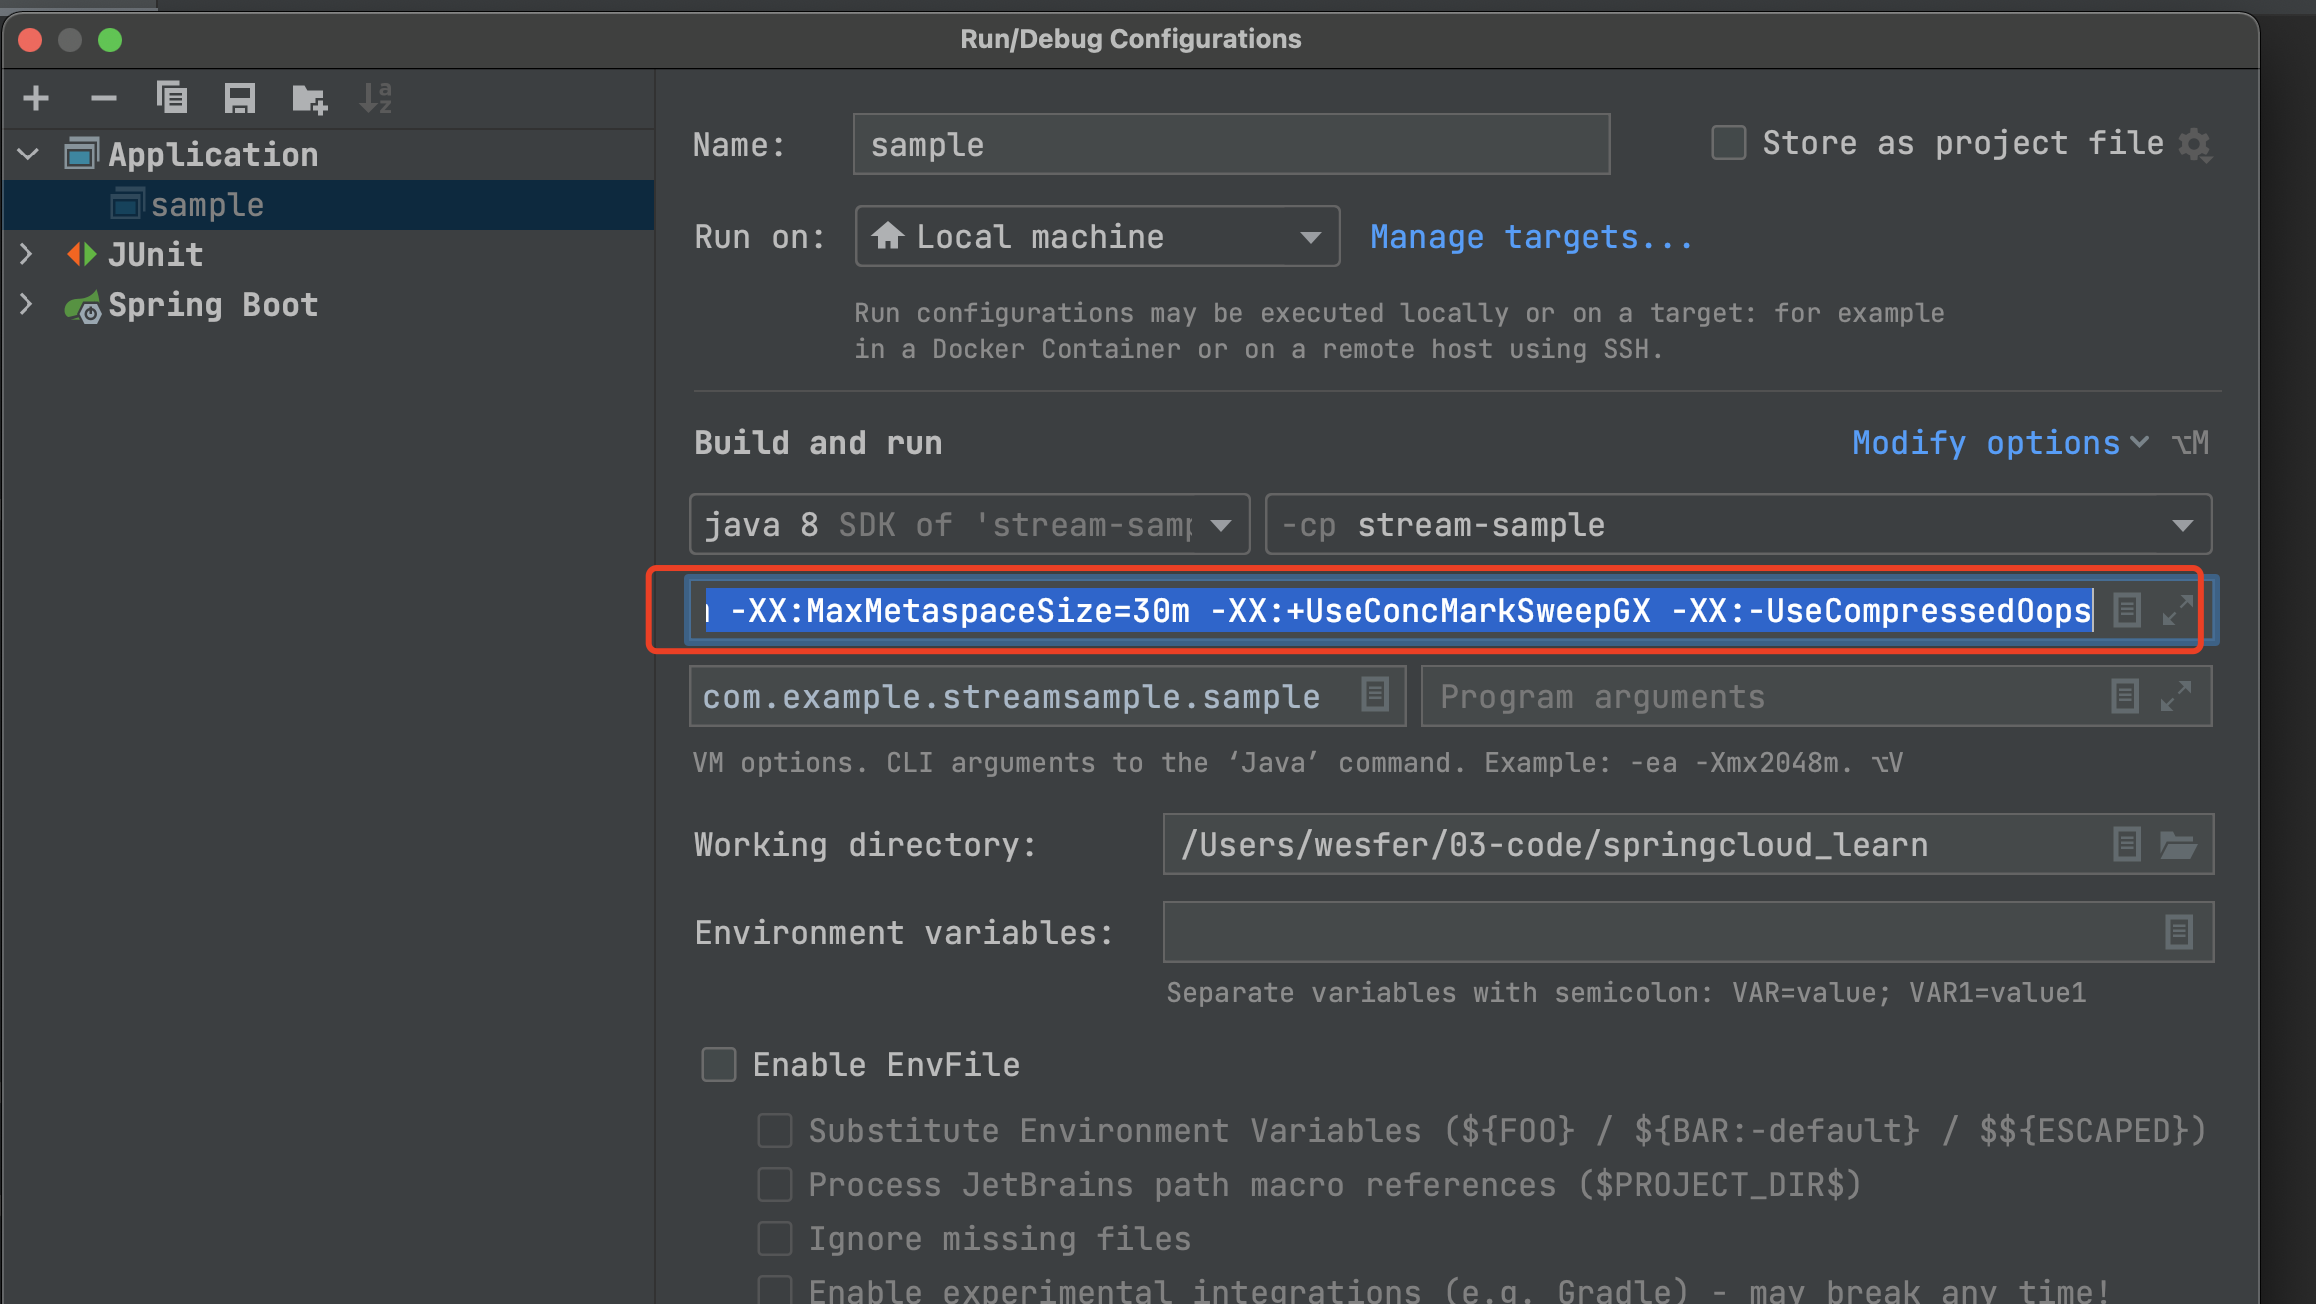The height and width of the screenshot is (1304, 2316).
Task: Expand the VM options field editor
Action: tap(2177, 610)
